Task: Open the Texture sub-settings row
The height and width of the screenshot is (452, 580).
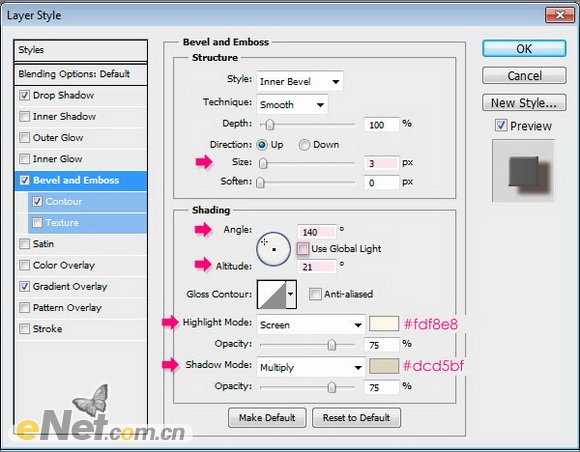Action: [x=87, y=223]
